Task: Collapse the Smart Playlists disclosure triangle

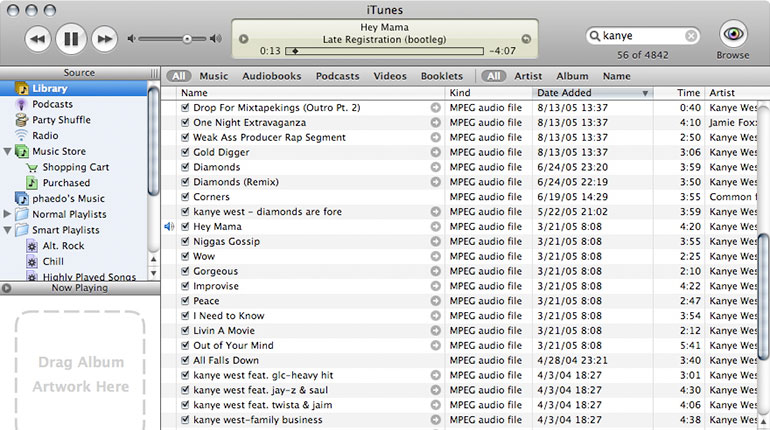Action: tap(7, 230)
